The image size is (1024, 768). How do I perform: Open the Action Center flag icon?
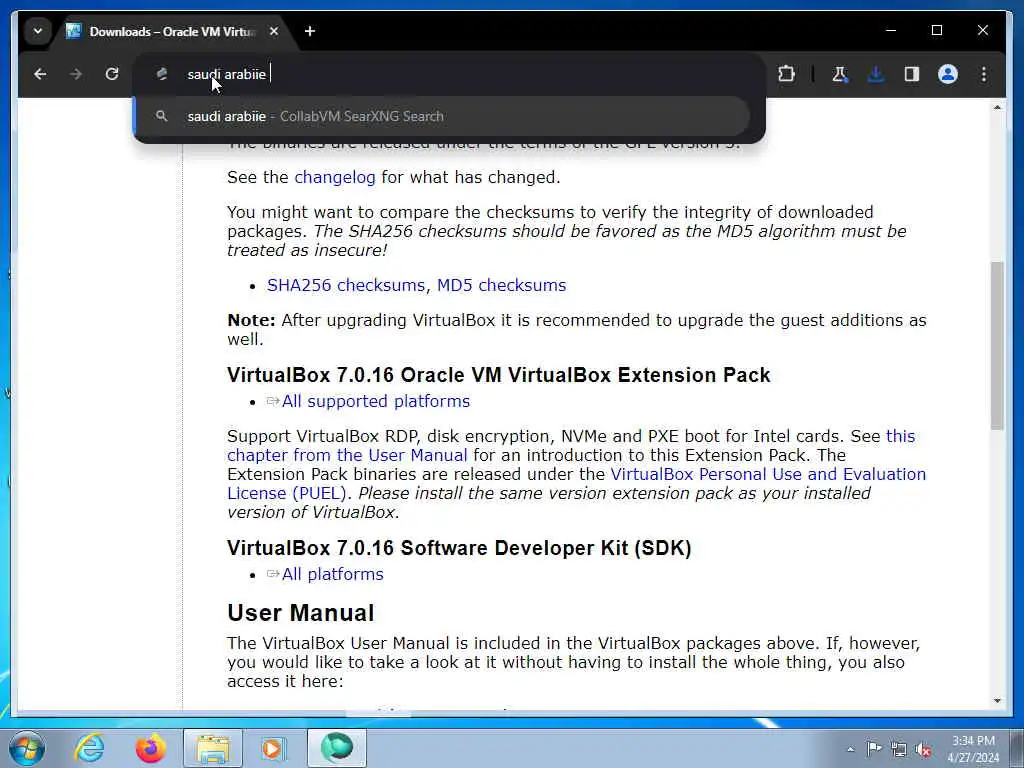pyautogui.click(x=874, y=749)
